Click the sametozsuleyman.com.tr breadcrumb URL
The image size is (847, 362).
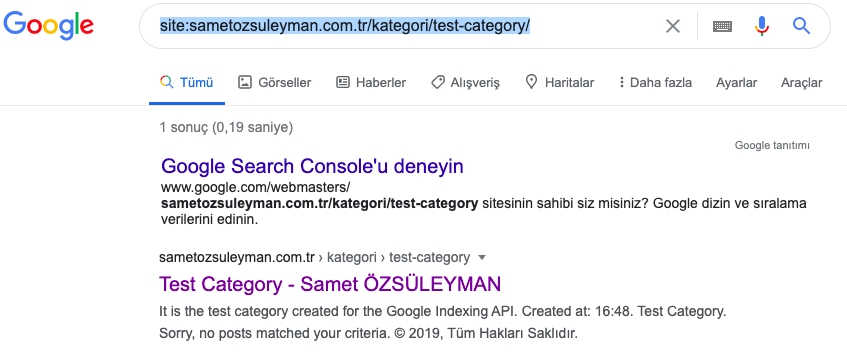237,257
